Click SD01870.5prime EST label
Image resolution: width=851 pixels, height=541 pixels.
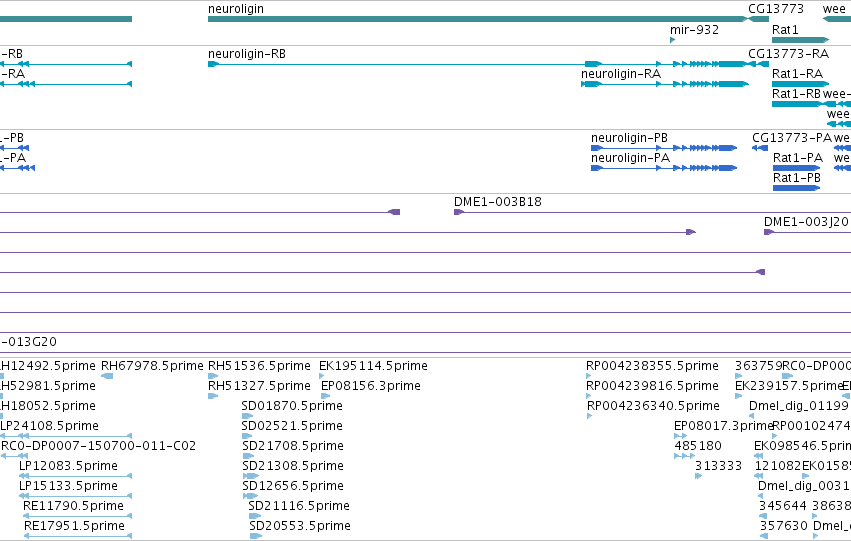(292, 406)
